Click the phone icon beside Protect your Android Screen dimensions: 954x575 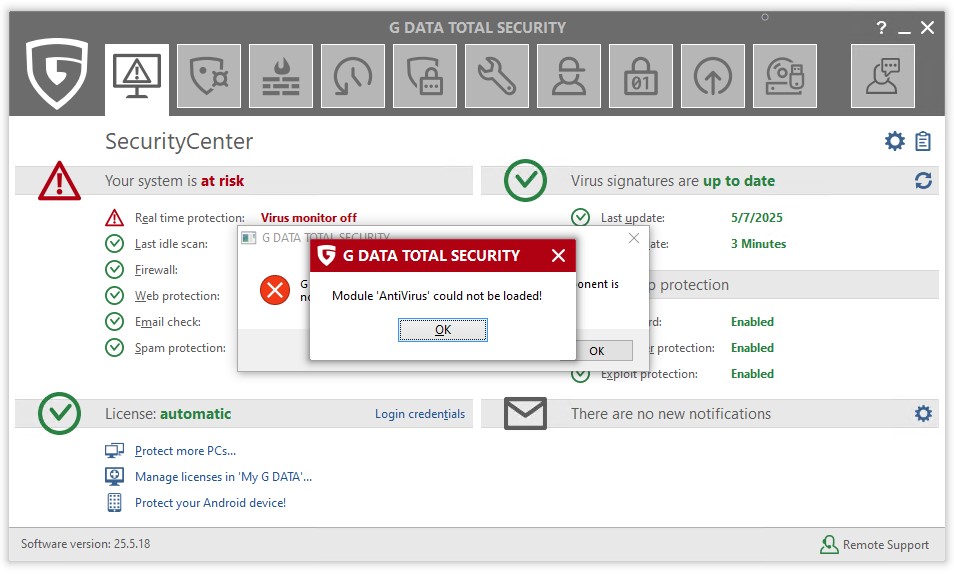[x=114, y=503]
